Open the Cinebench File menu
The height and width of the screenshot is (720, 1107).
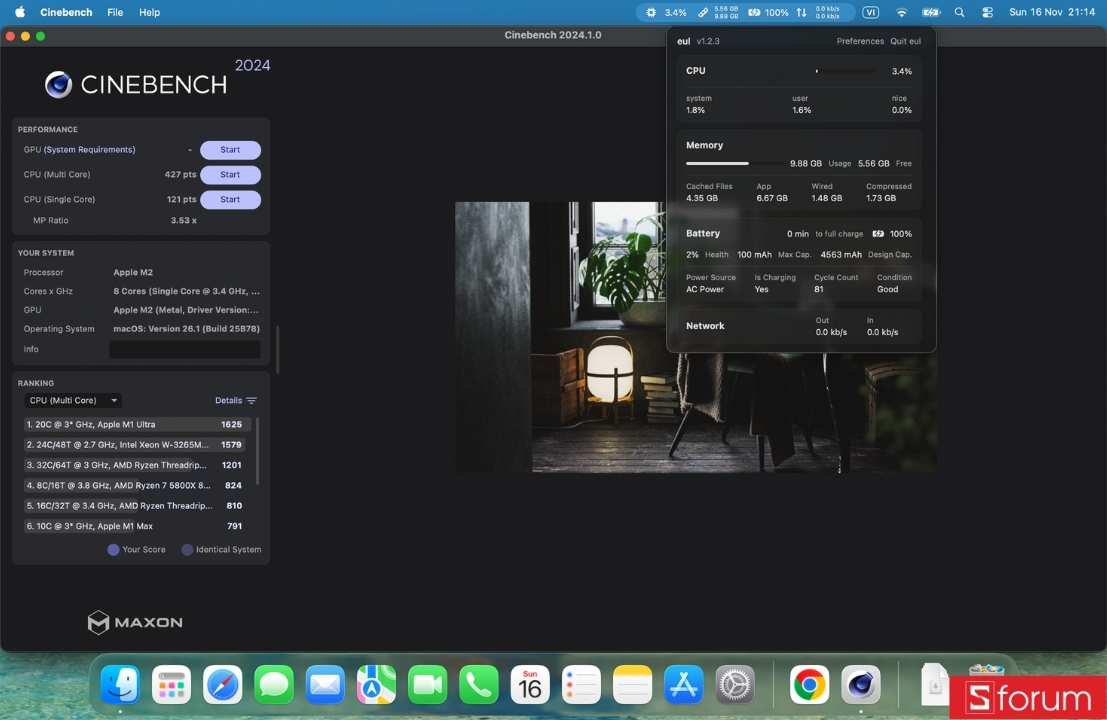click(x=115, y=12)
